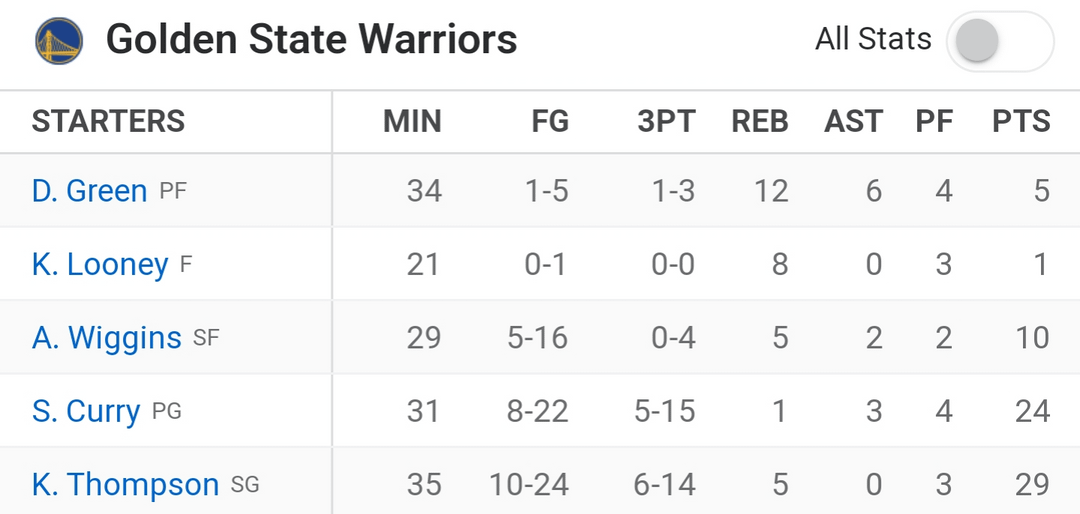Open A. Wiggins player page
This screenshot has height=514, width=1080.
pos(106,338)
